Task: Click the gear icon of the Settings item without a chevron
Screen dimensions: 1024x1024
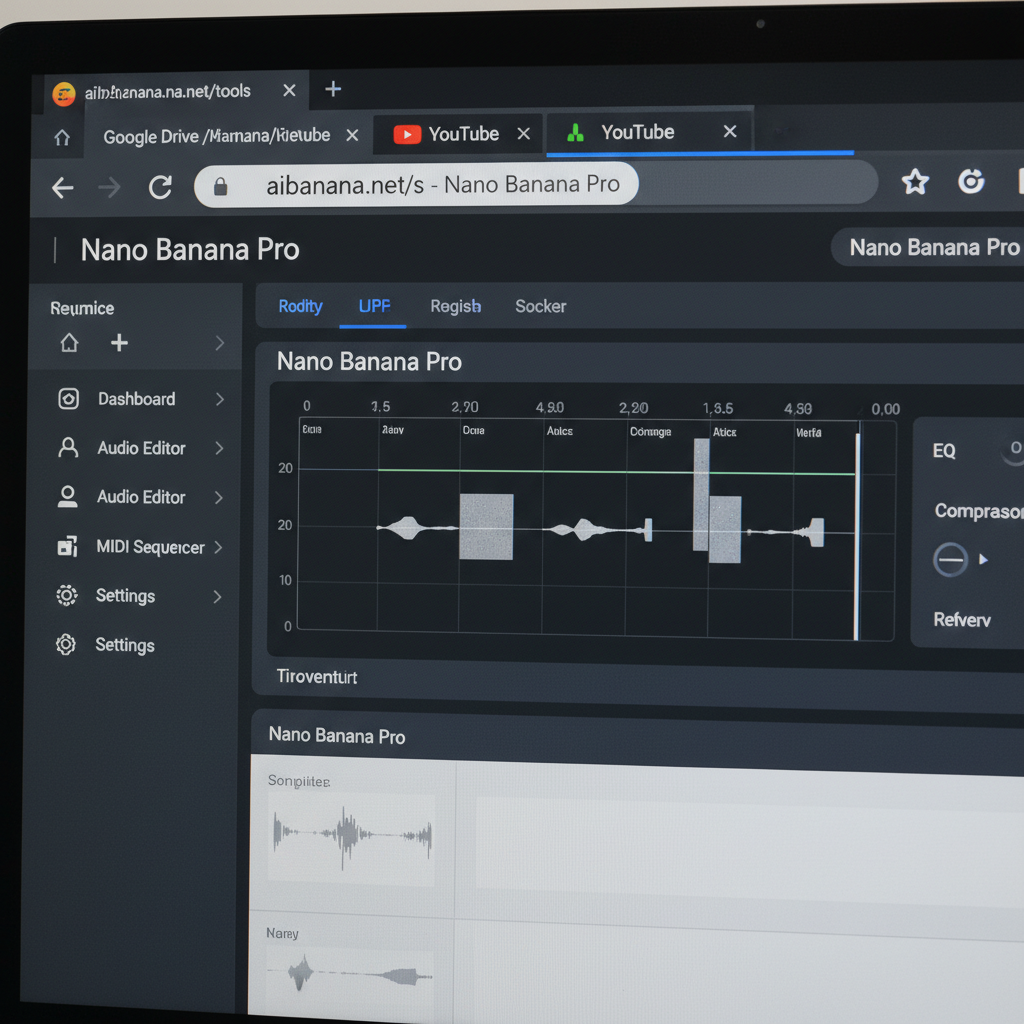Action: point(66,645)
